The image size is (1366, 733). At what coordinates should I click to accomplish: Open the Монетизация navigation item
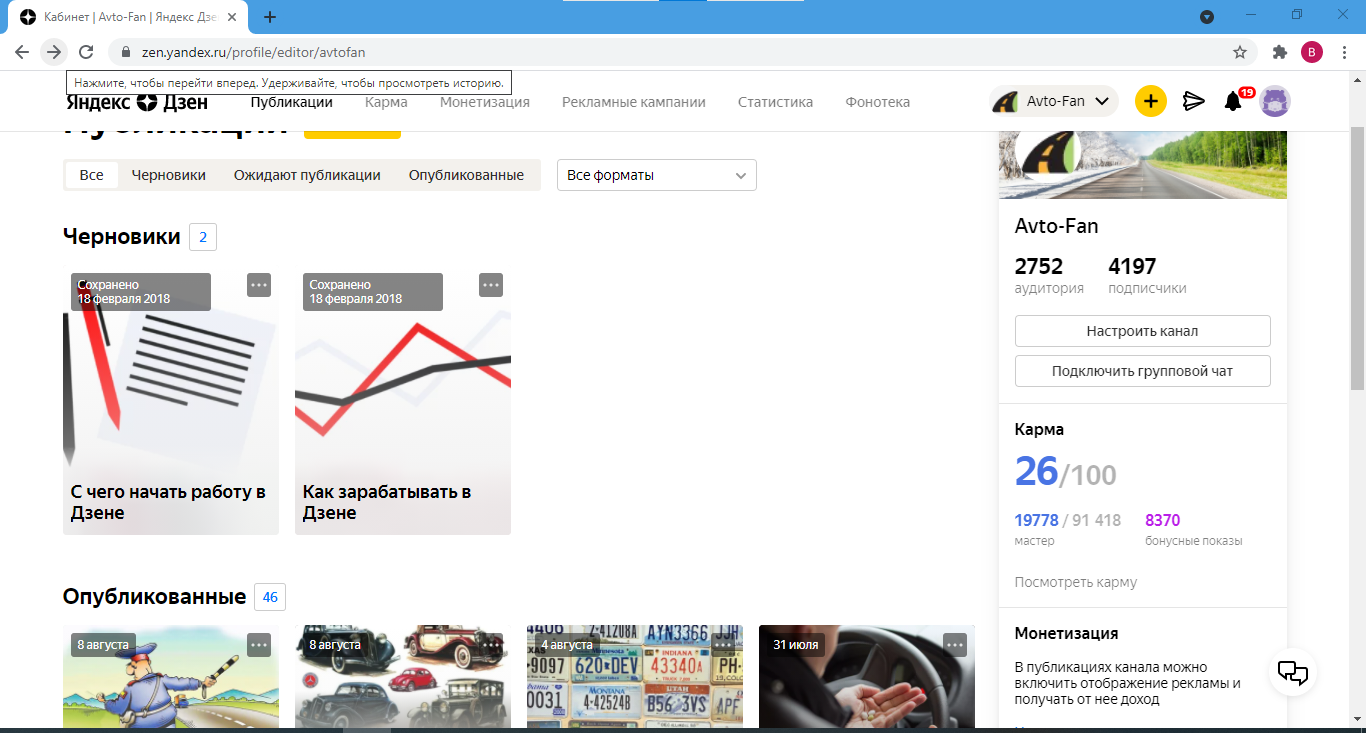point(485,102)
